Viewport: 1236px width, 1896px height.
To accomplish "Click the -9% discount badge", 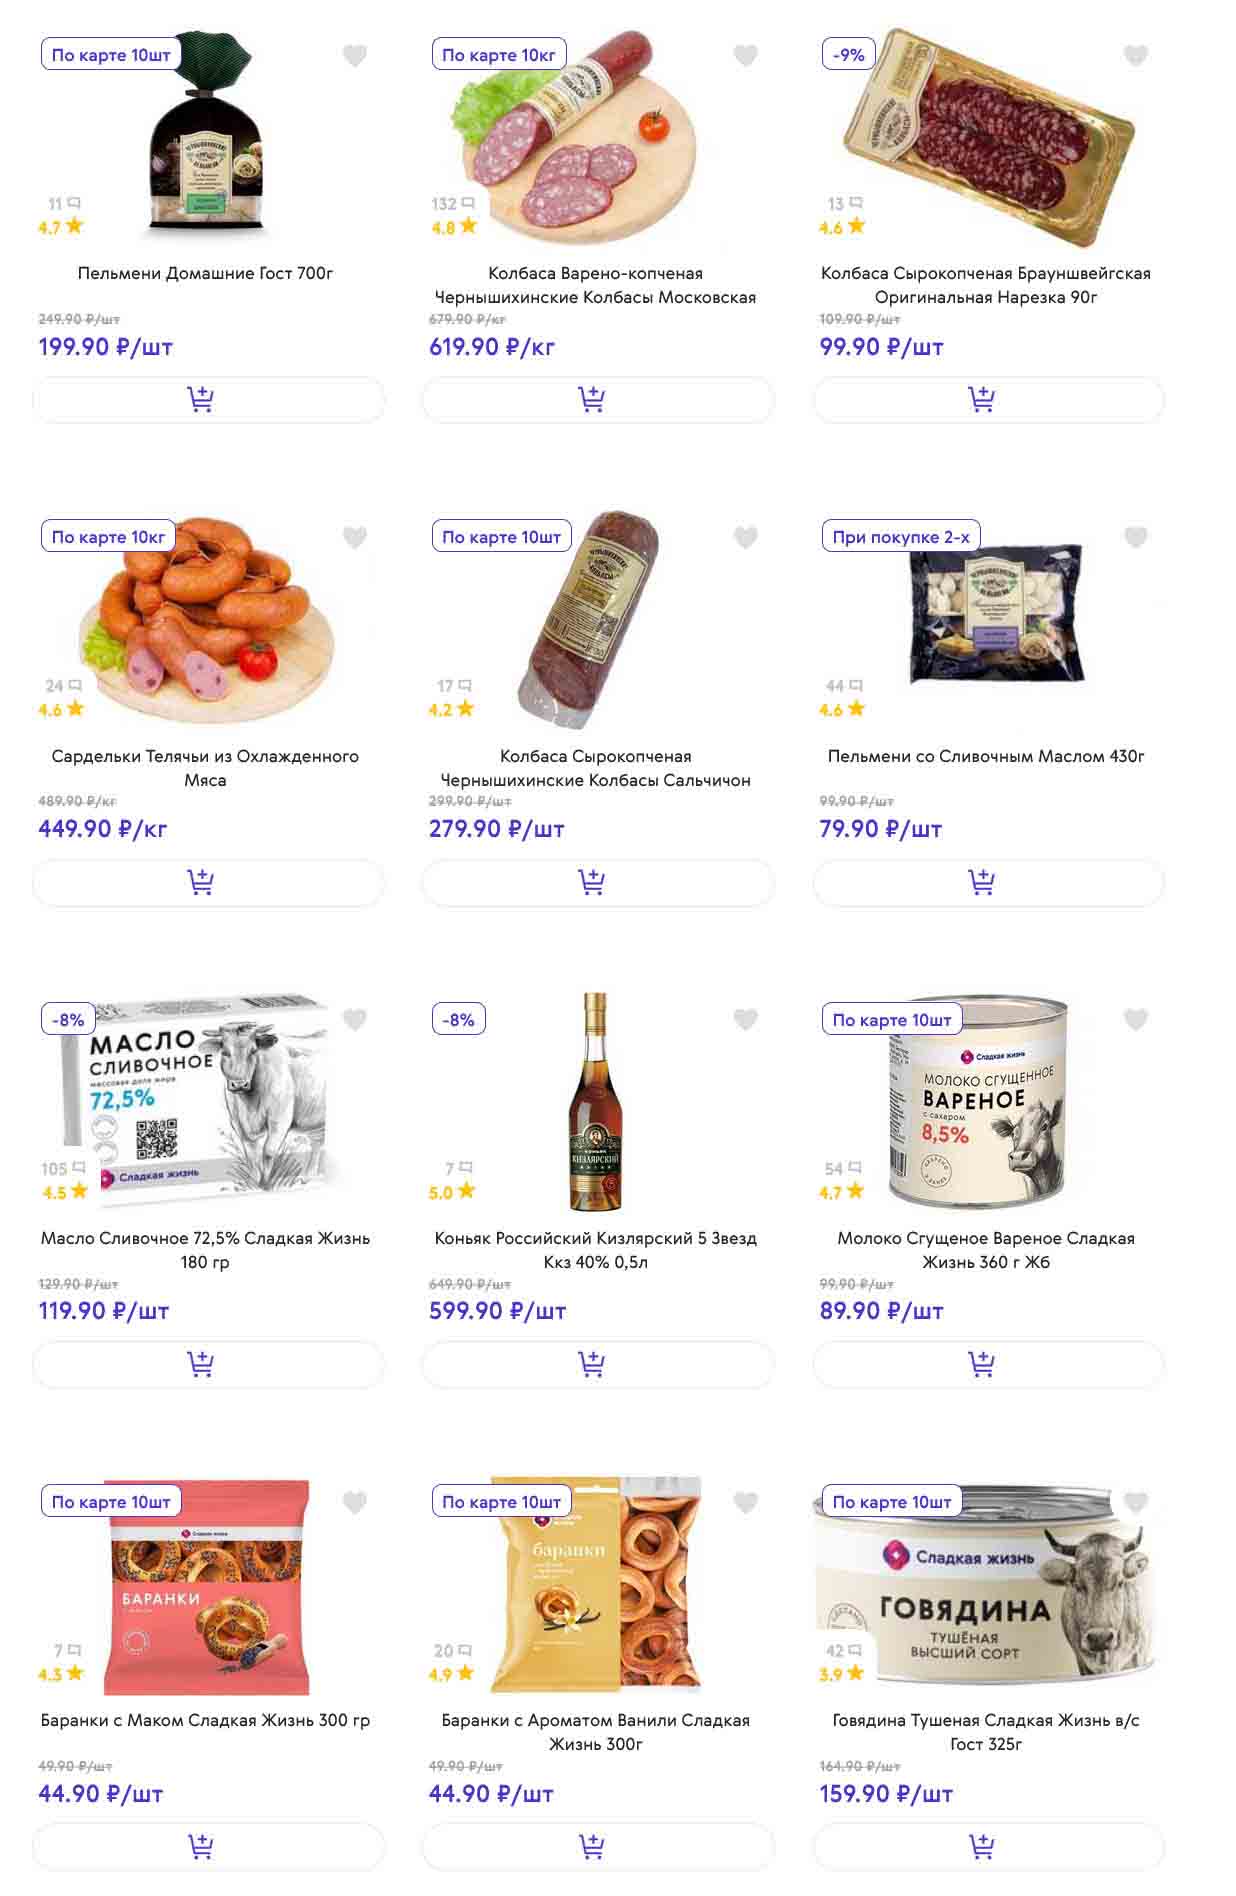I will (848, 55).
